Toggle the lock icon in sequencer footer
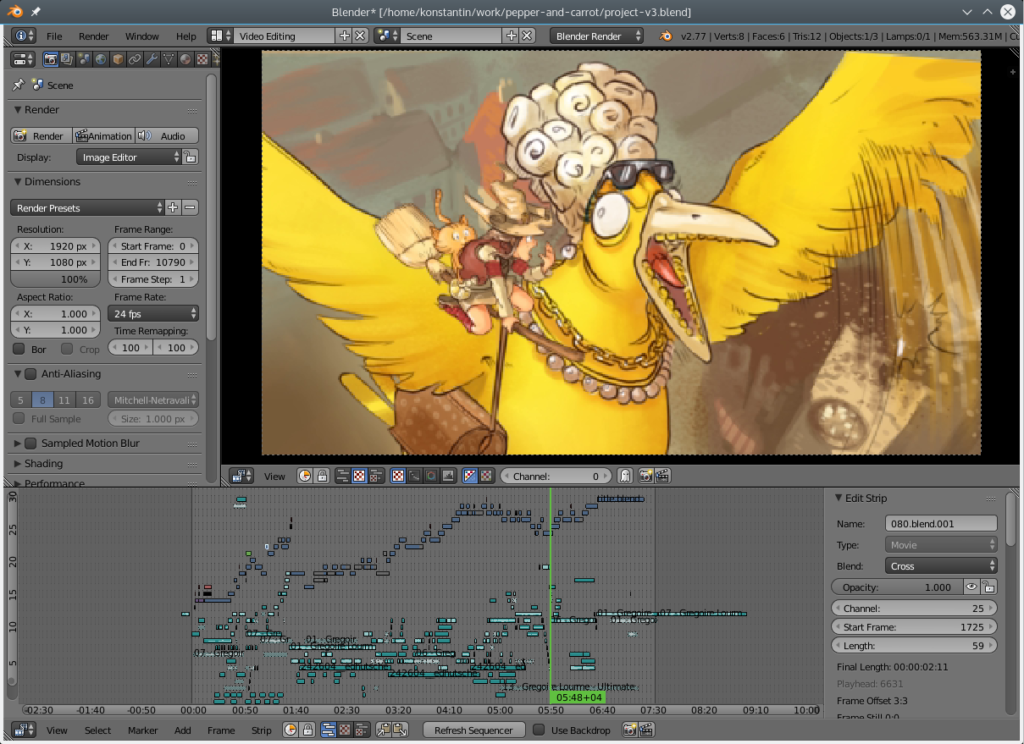1024x744 pixels. [308, 730]
